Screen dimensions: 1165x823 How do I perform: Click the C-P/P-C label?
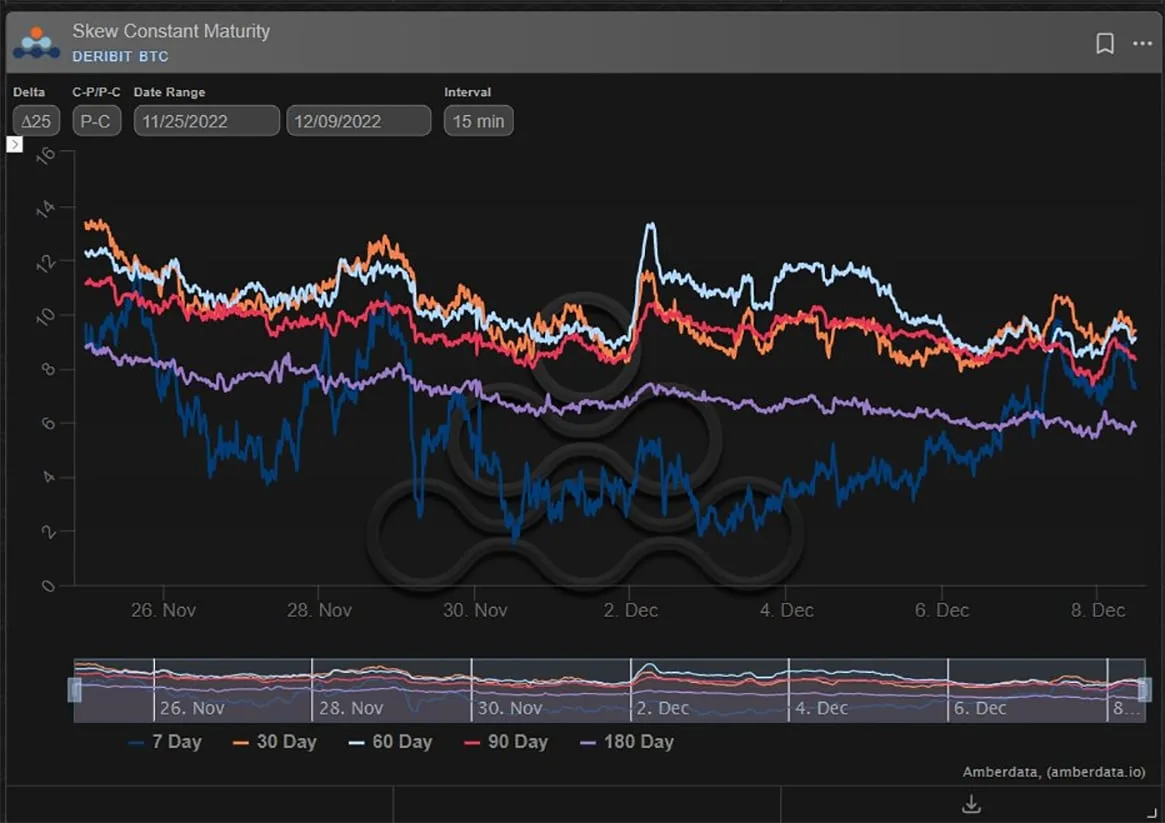tap(96, 92)
